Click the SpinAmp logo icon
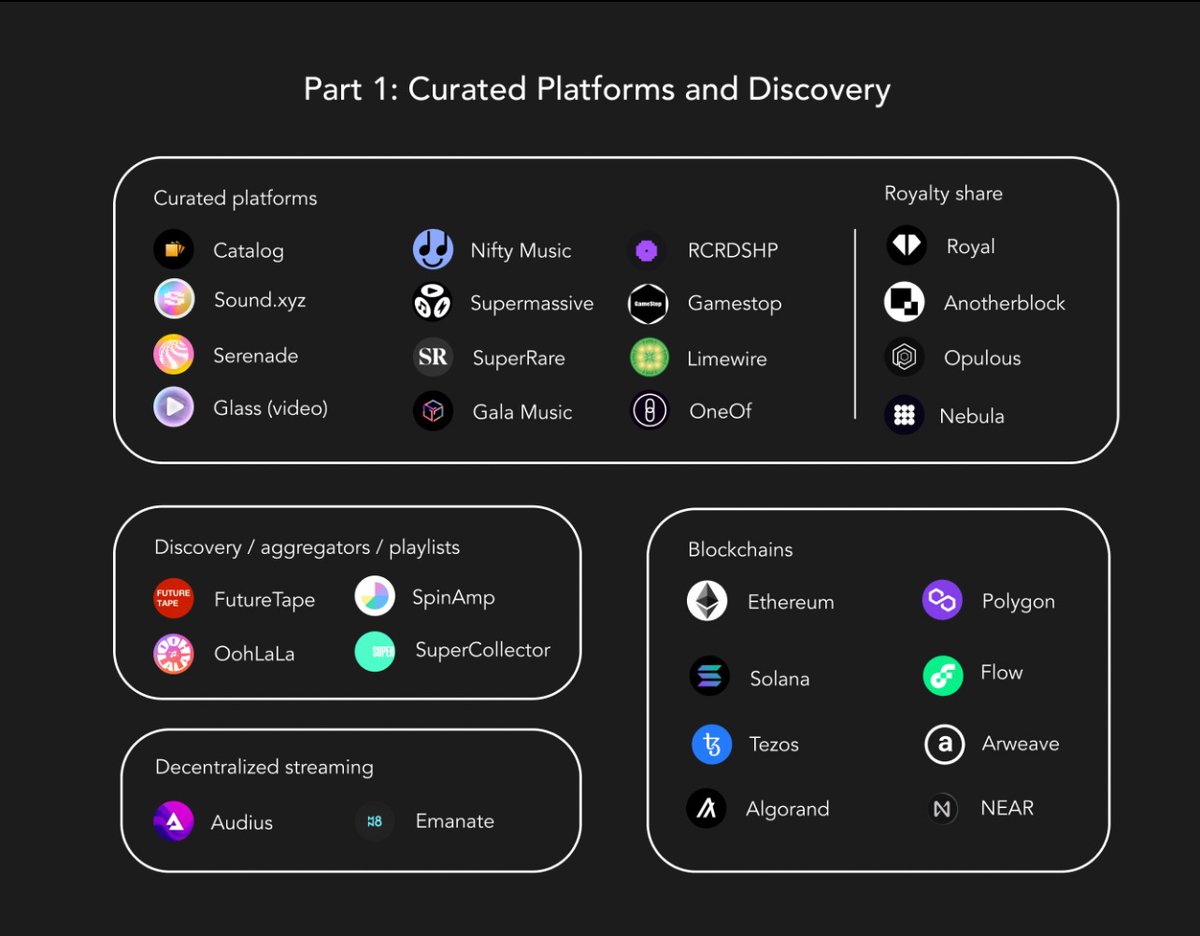The width and height of the screenshot is (1200, 936). [x=375, y=596]
